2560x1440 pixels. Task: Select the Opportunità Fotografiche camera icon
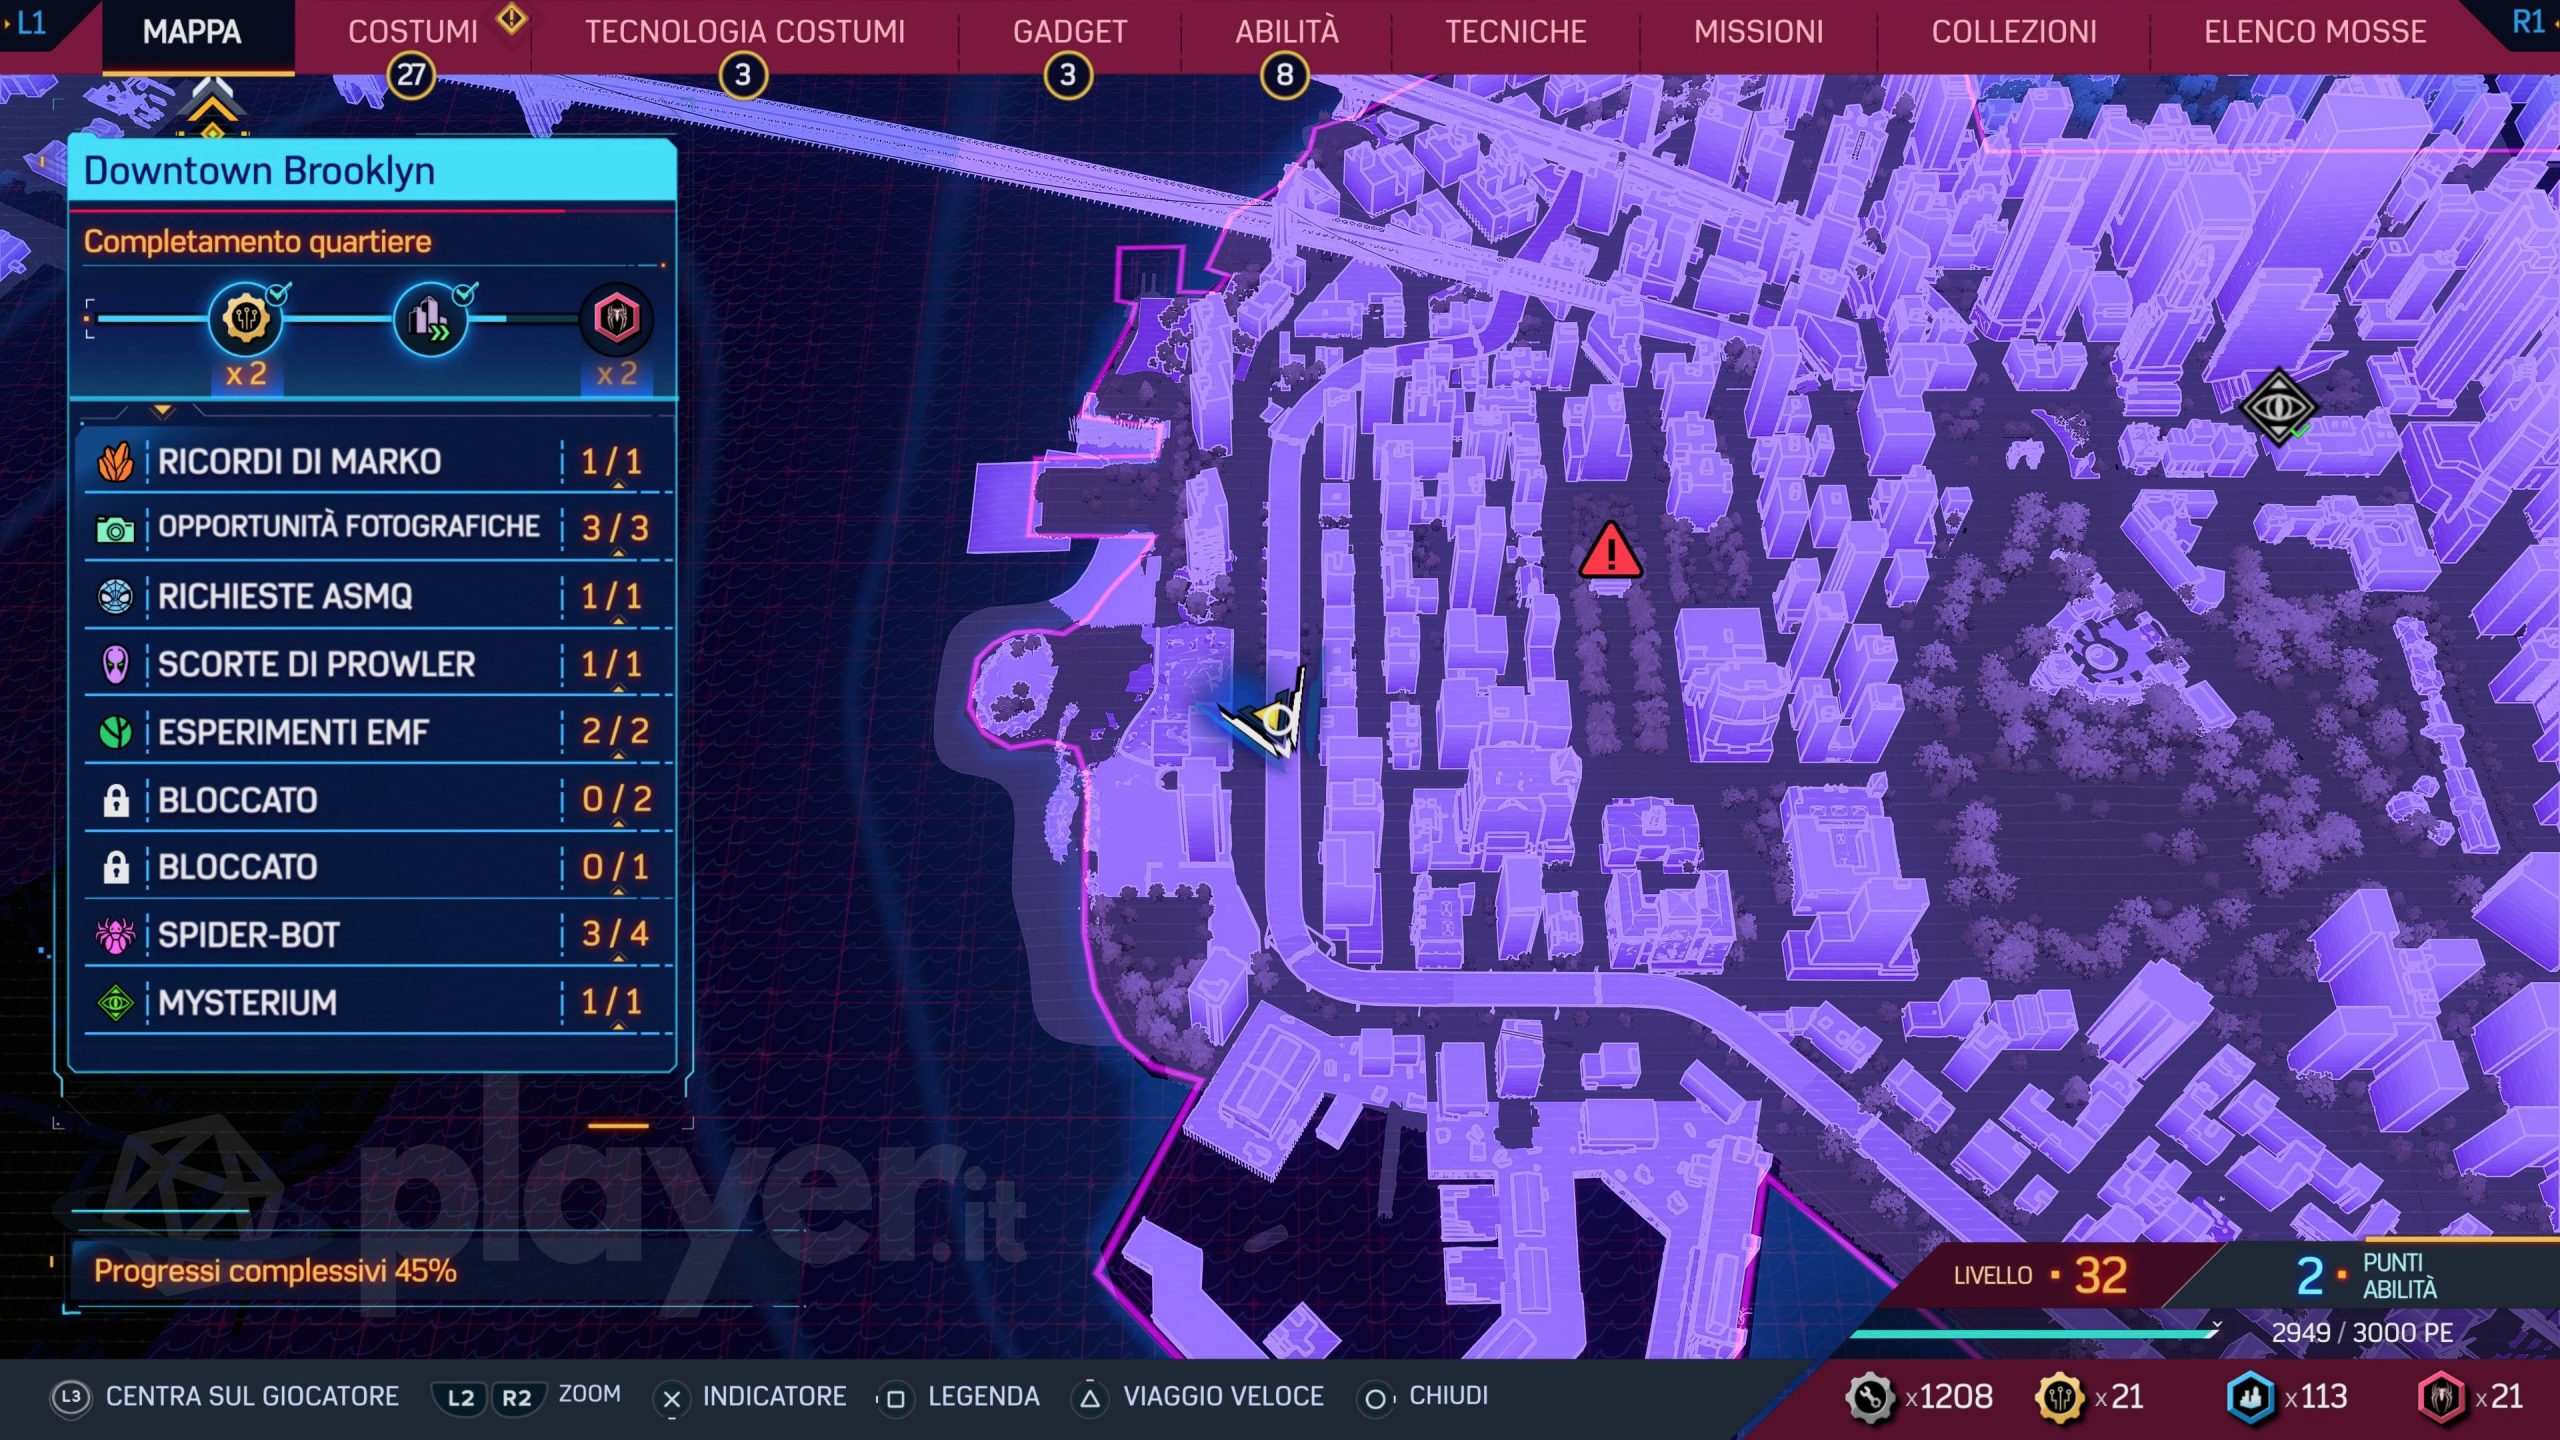(x=116, y=529)
